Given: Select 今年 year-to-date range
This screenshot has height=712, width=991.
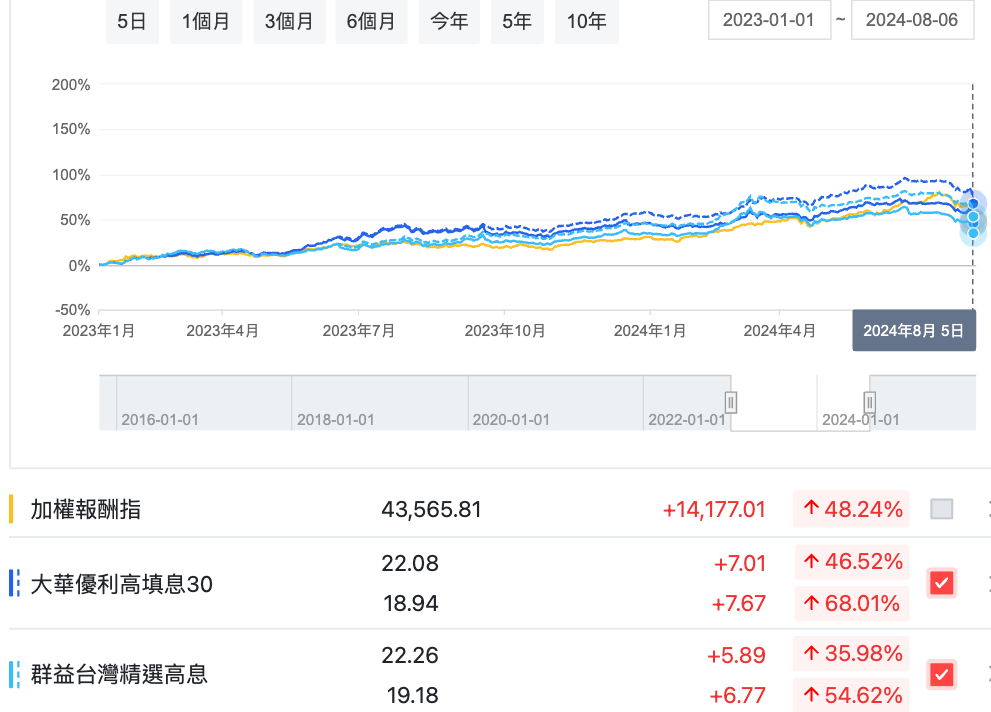Looking at the screenshot, I should click(449, 21).
